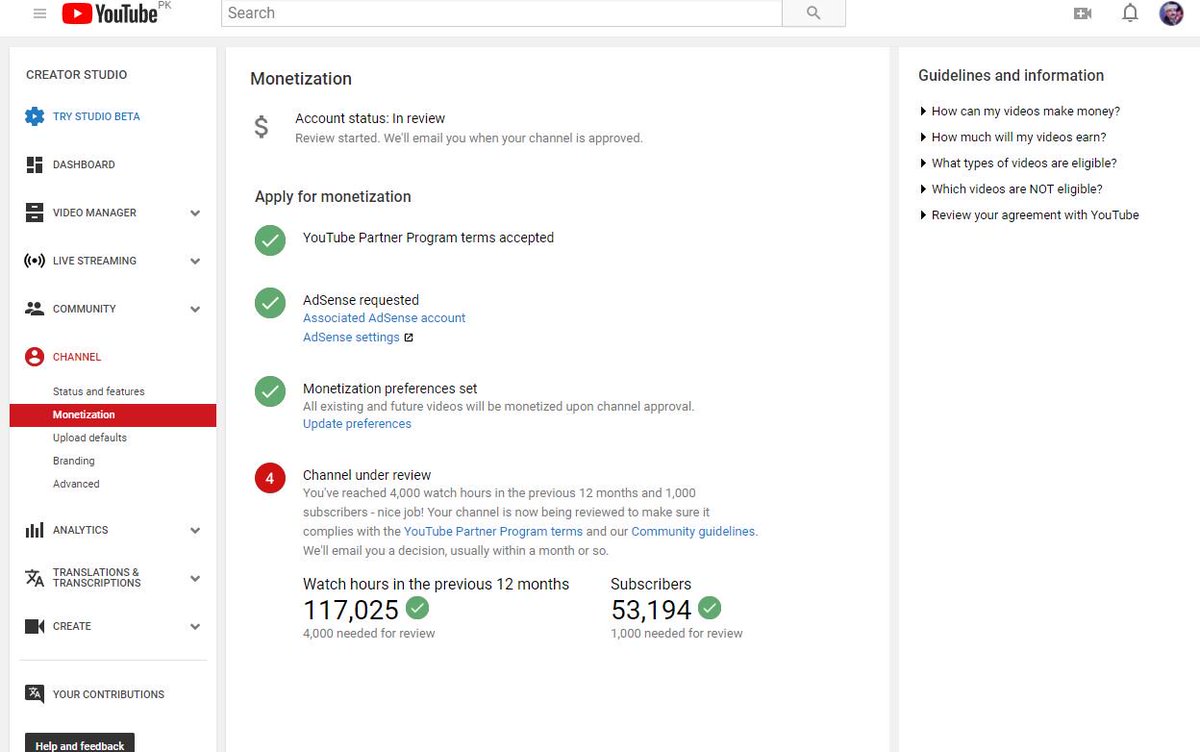This screenshot has height=752, width=1200.
Task: Click green checkmark beside Partner Program terms accepted
Action: tap(270, 240)
